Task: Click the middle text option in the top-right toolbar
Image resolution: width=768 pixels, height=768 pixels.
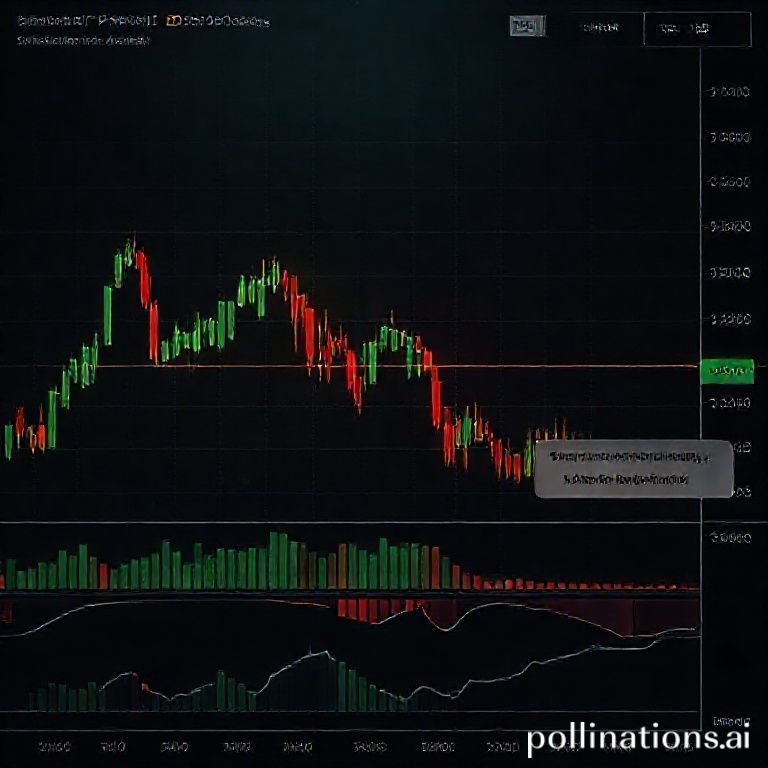Action: pos(600,29)
